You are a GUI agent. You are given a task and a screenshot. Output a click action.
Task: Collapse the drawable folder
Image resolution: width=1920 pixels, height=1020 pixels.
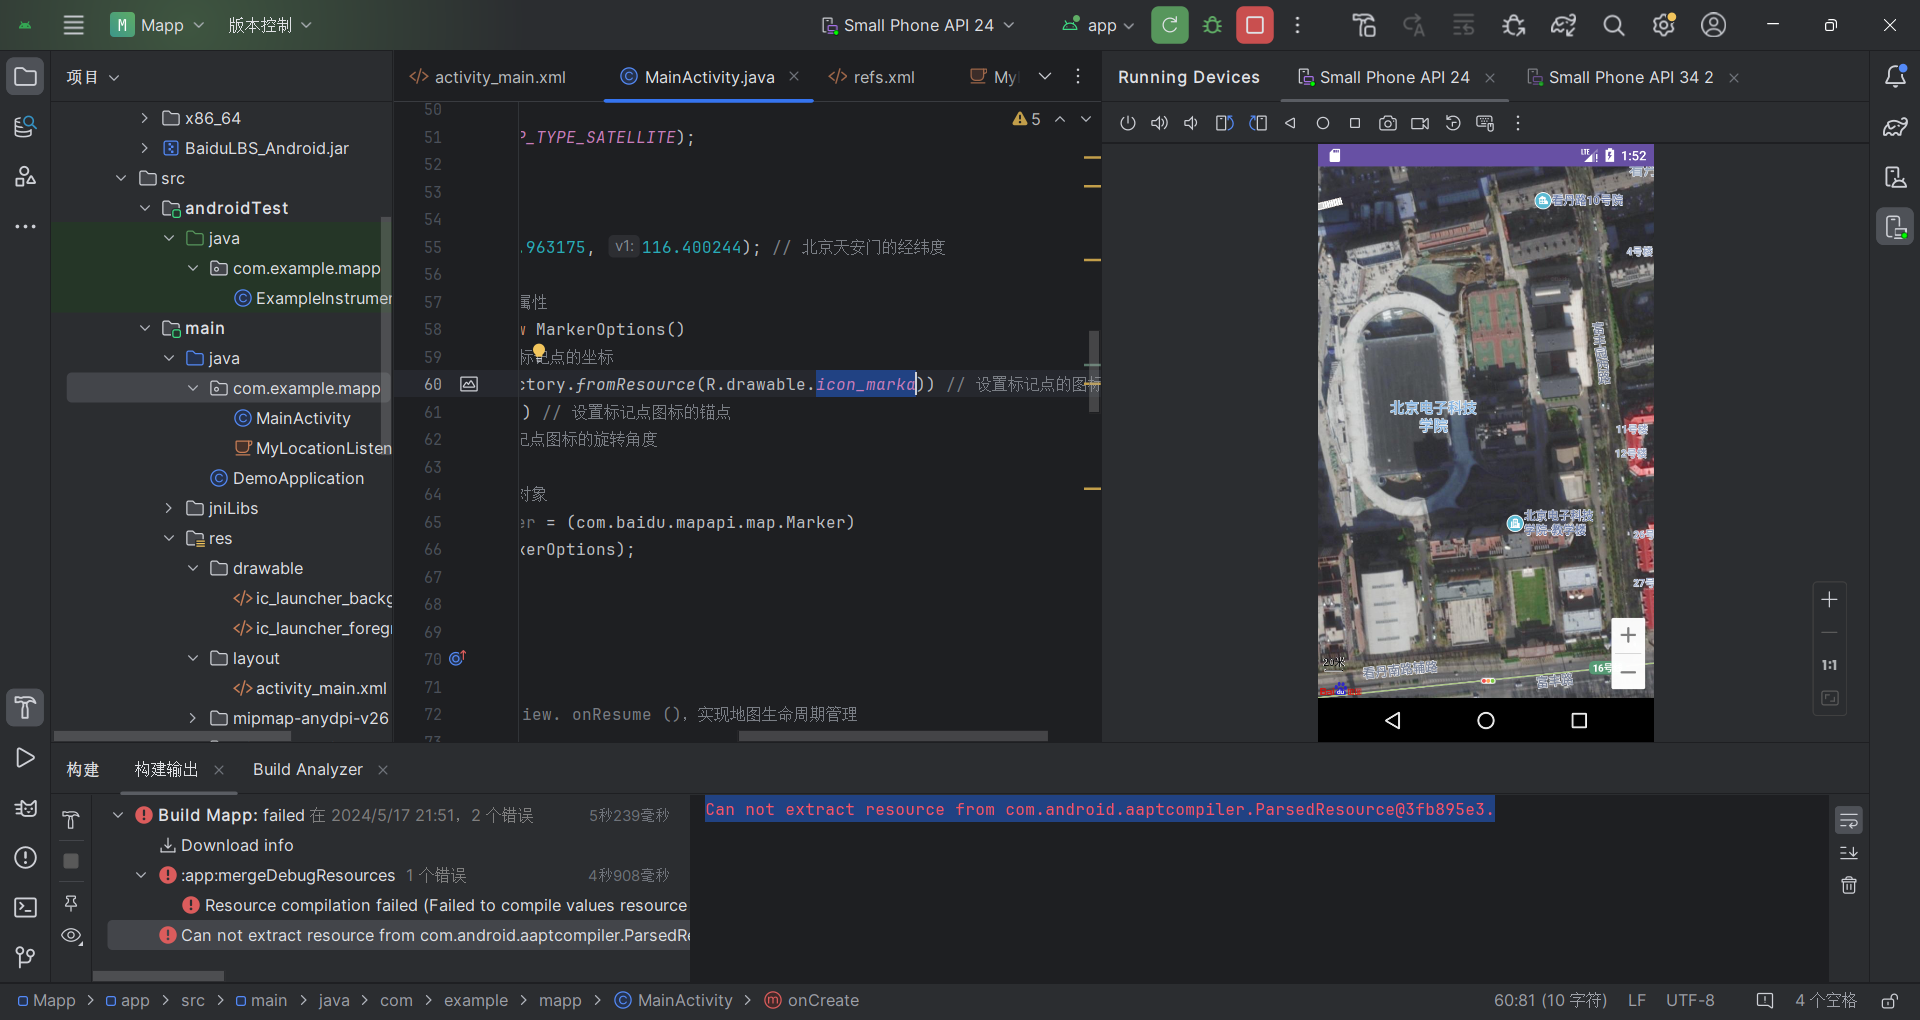click(193, 568)
